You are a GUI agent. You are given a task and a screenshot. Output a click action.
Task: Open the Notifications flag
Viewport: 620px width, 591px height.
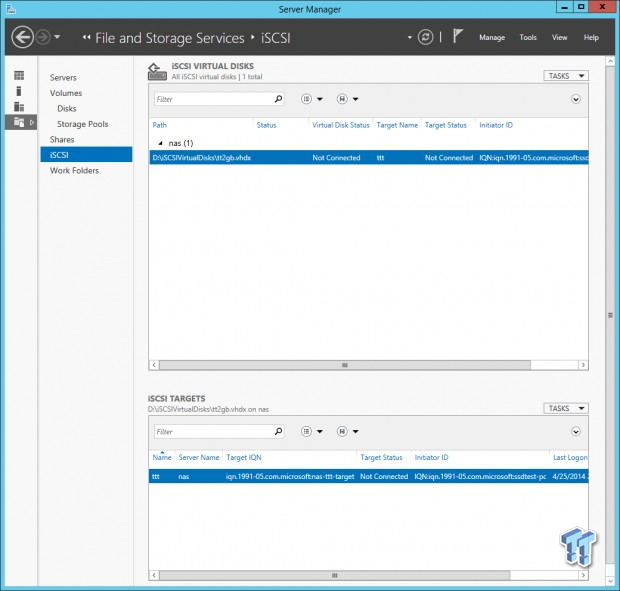[x=457, y=36]
